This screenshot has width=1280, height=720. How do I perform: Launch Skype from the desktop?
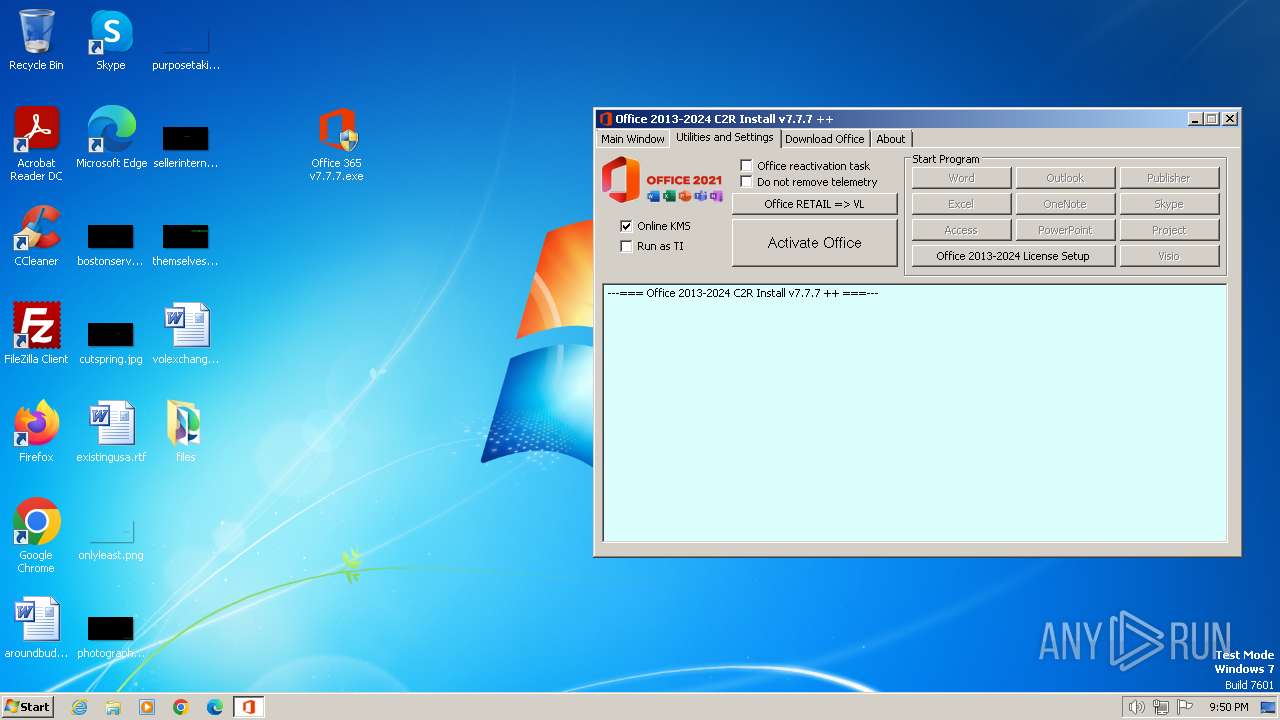(110, 40)
